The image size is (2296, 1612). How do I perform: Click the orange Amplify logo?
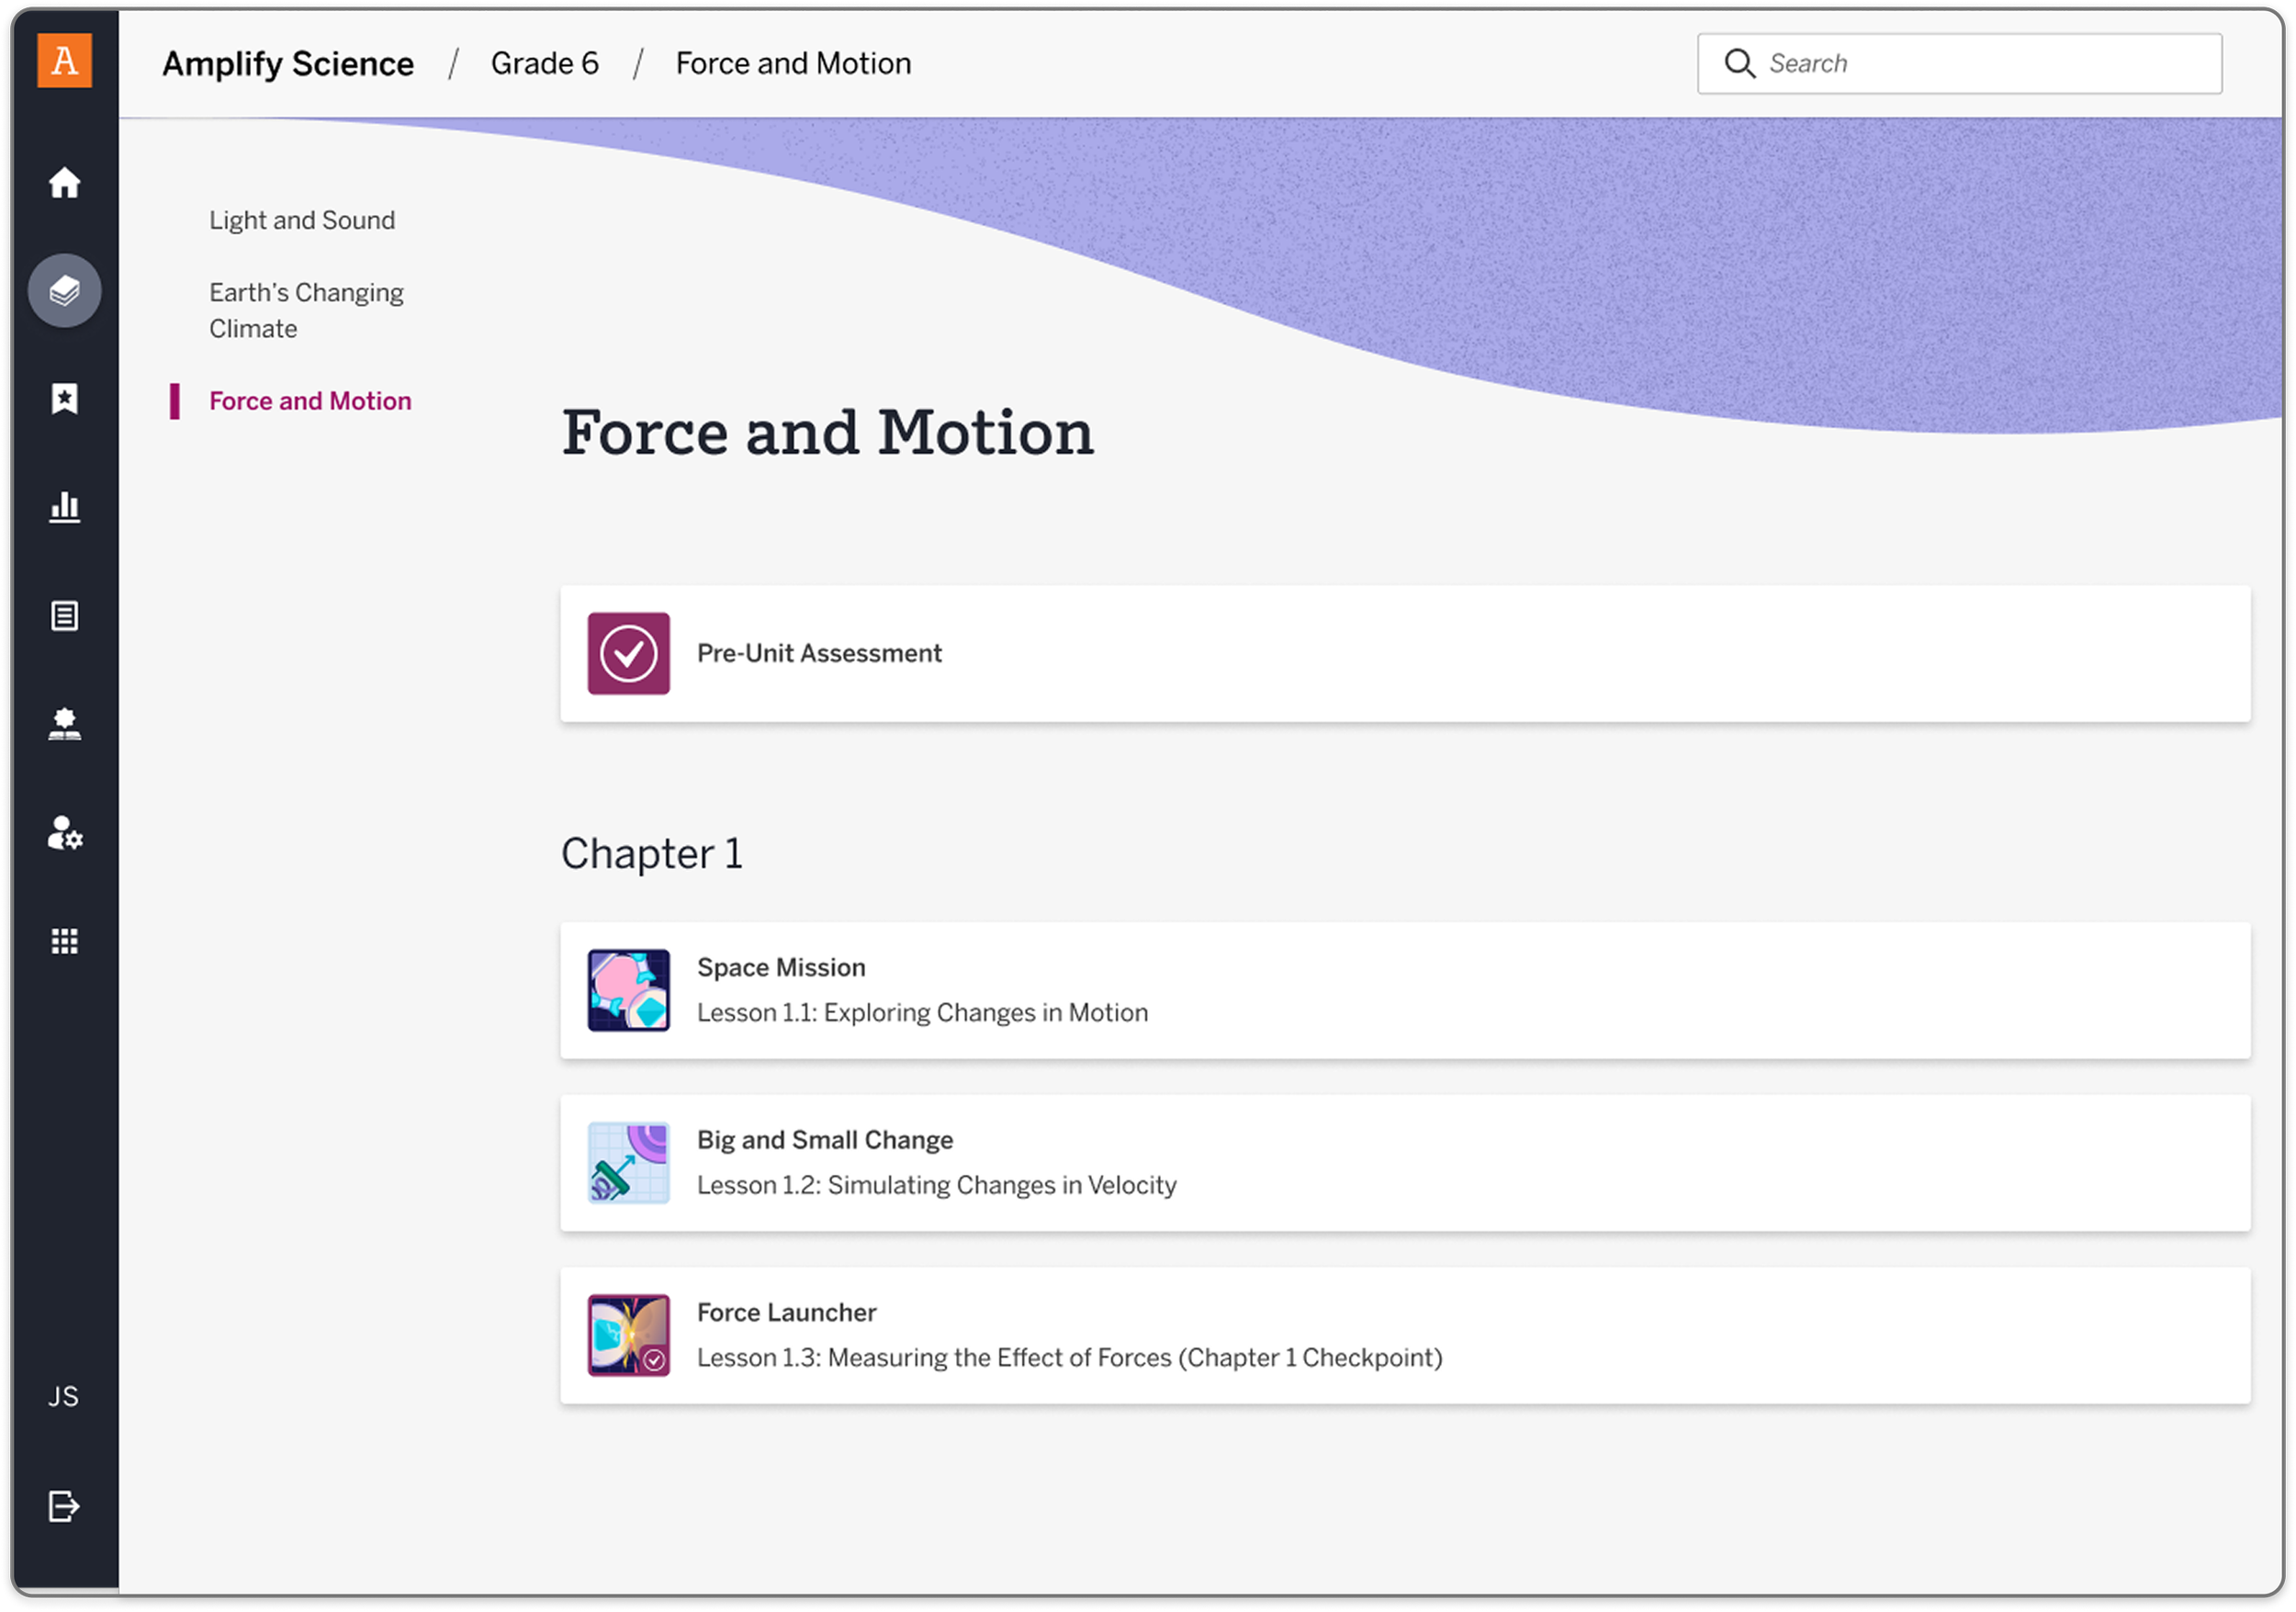(x=65, y=60)
